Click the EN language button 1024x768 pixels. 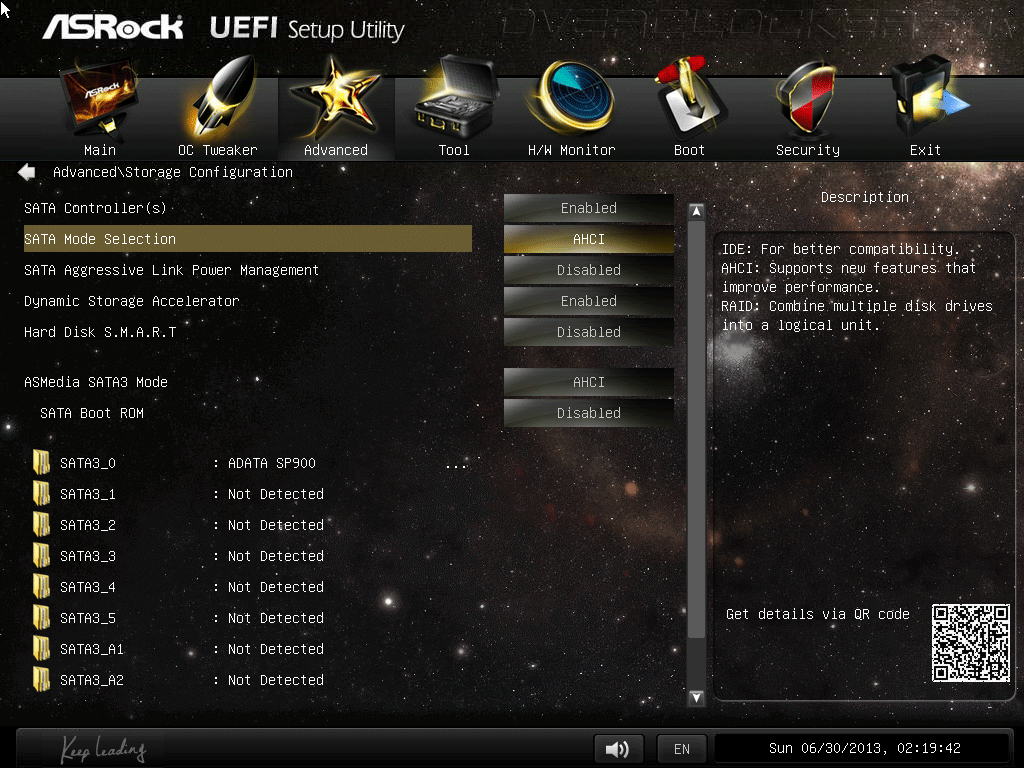click(x=681, y=748)
